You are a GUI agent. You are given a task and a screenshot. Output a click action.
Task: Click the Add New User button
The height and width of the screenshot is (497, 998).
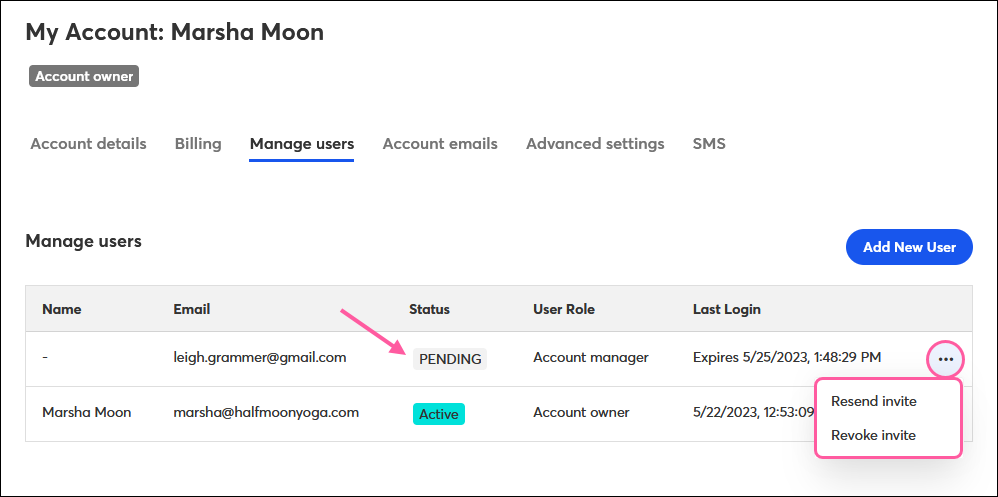tap(909, 247)
